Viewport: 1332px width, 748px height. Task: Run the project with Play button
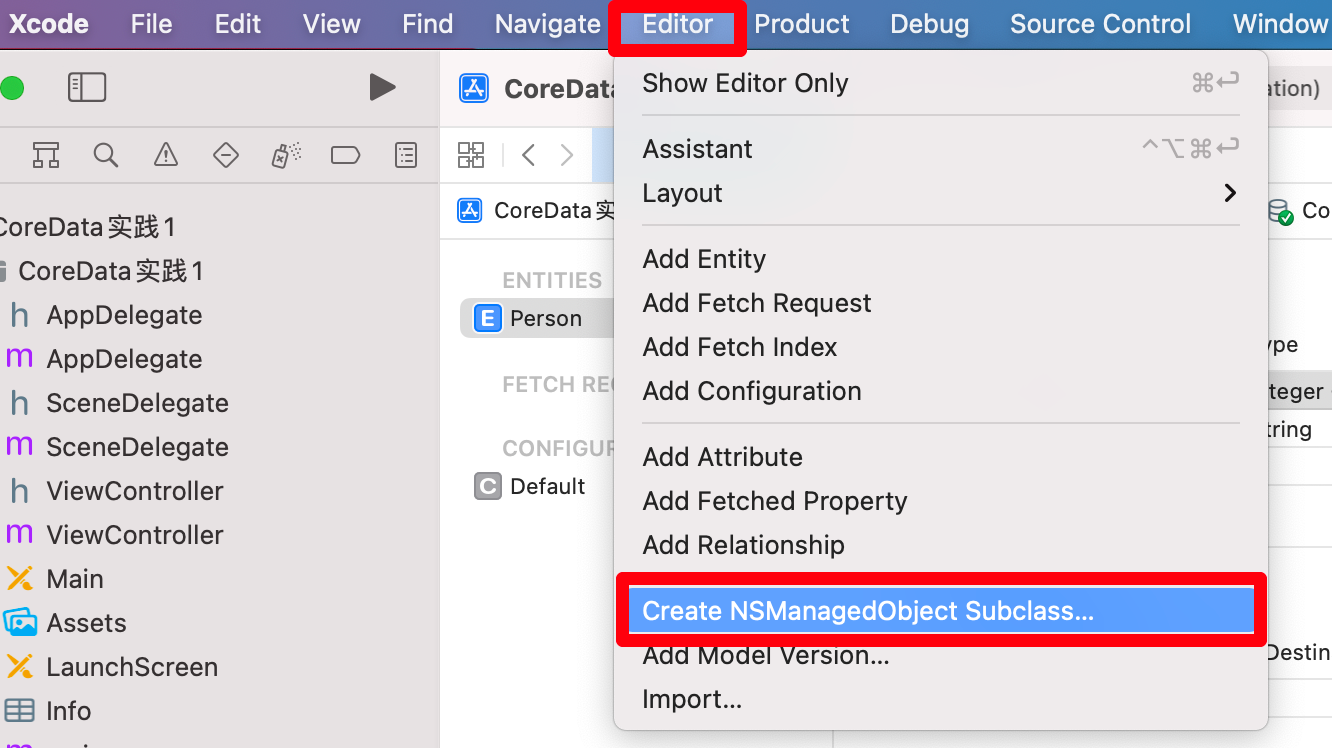[382, 88]
